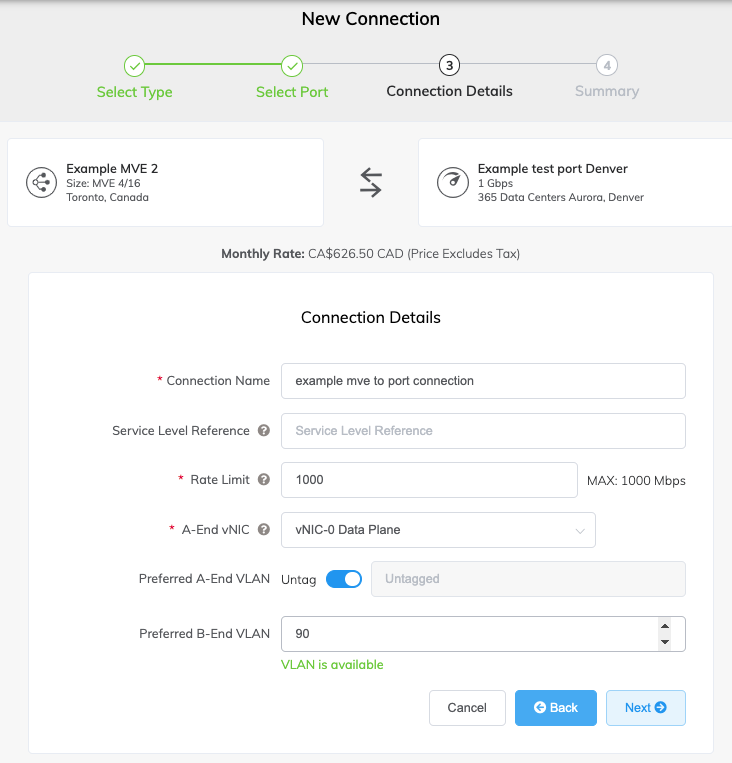Image resolution: width=732 pixels, height=763 pixels.
Task: Click the Select Type completed checkmark icon
Action: point(134,66)
